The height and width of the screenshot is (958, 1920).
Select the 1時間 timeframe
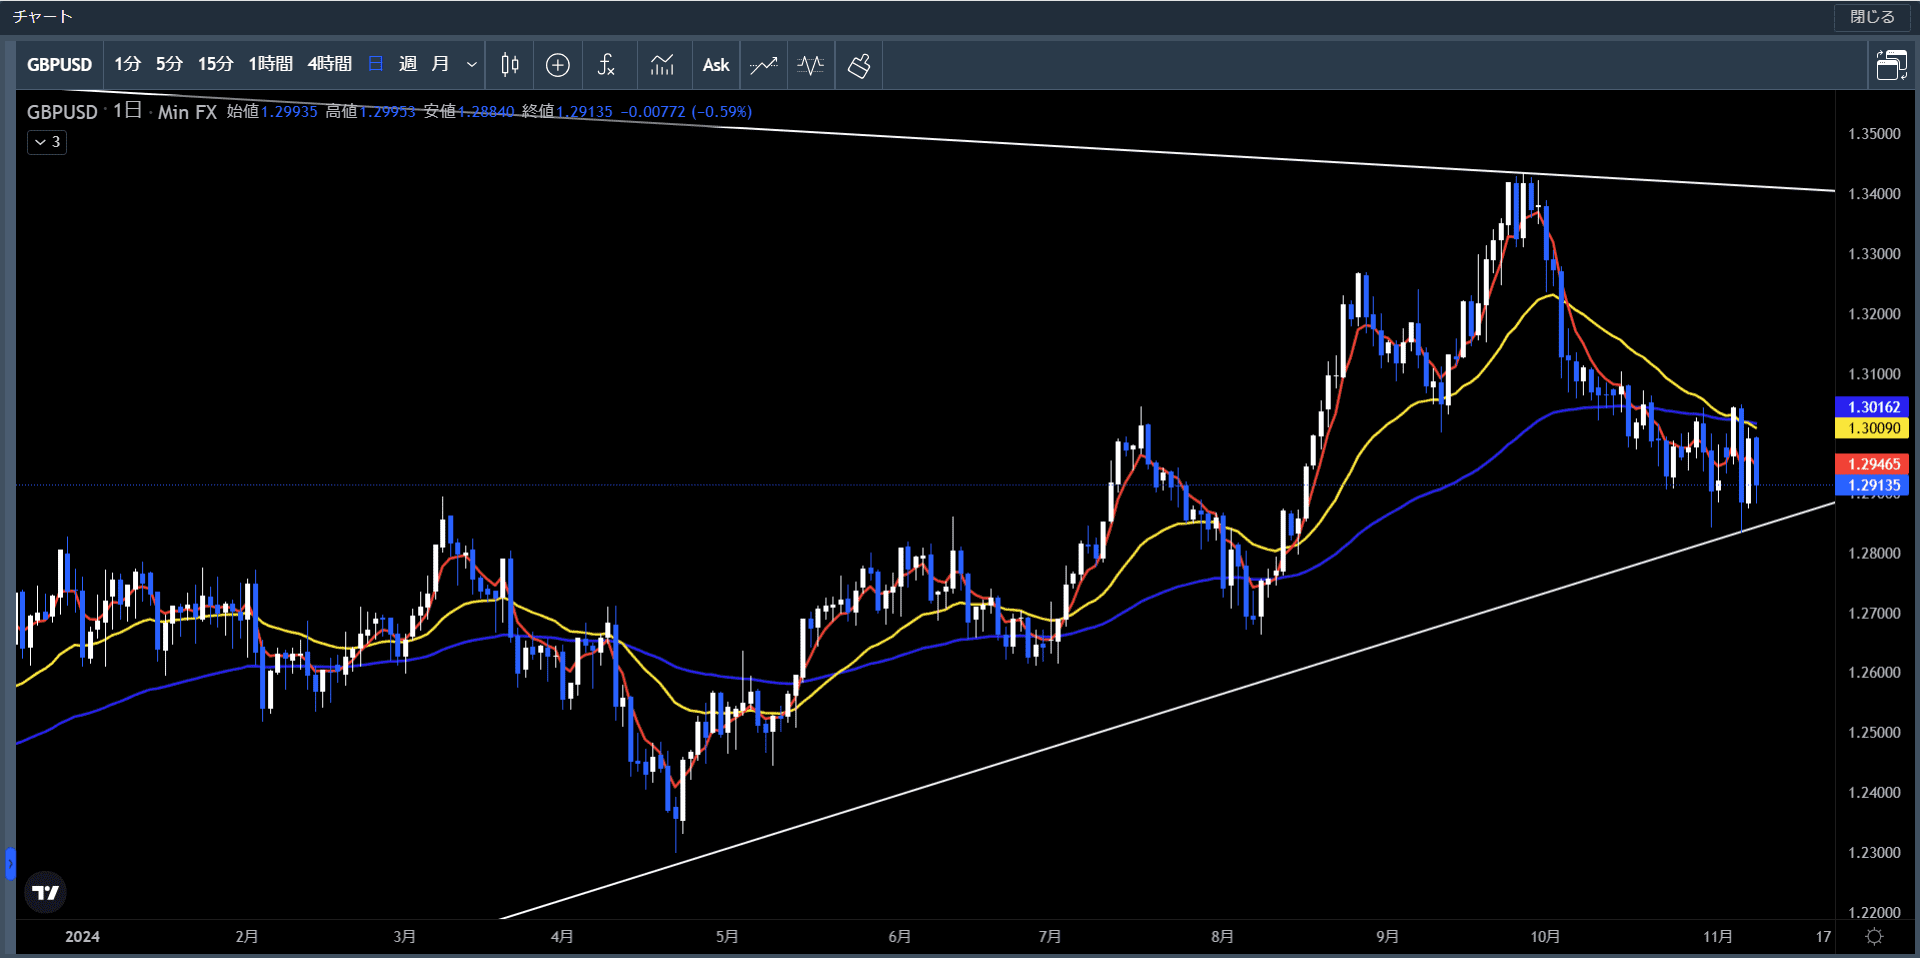pos(270,65)
